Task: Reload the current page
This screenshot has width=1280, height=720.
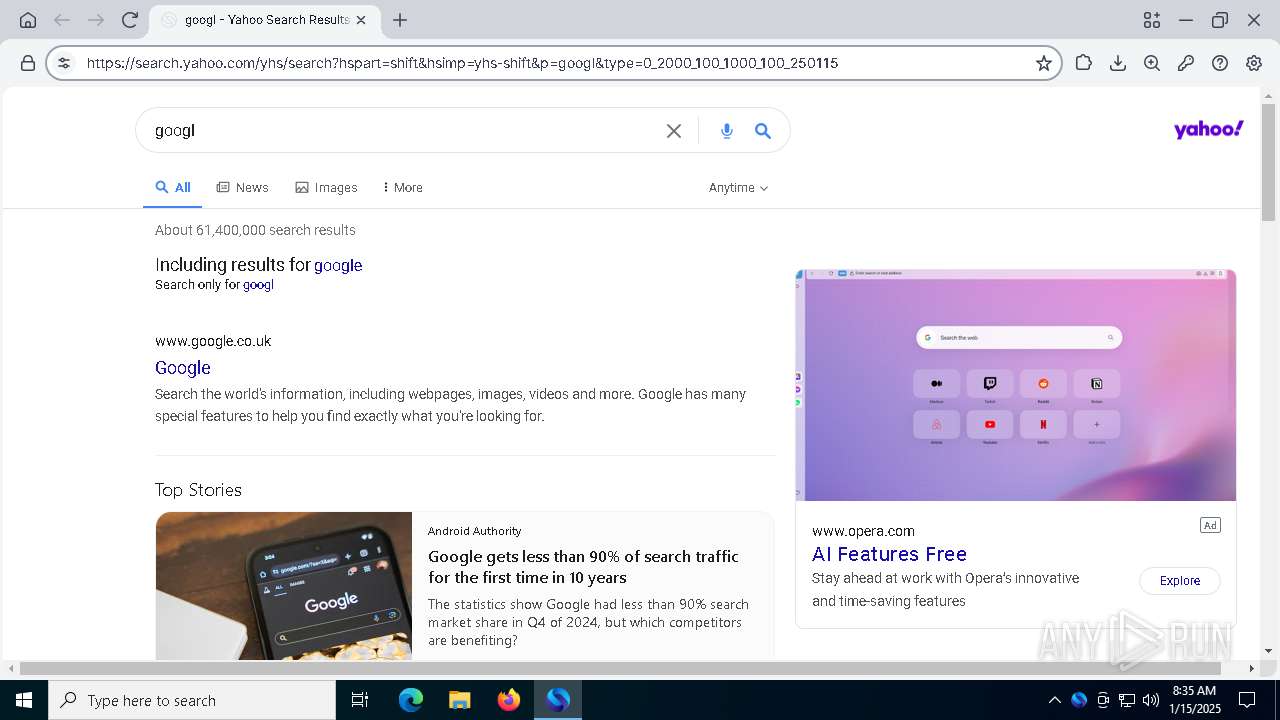Action: click(130, 20)
